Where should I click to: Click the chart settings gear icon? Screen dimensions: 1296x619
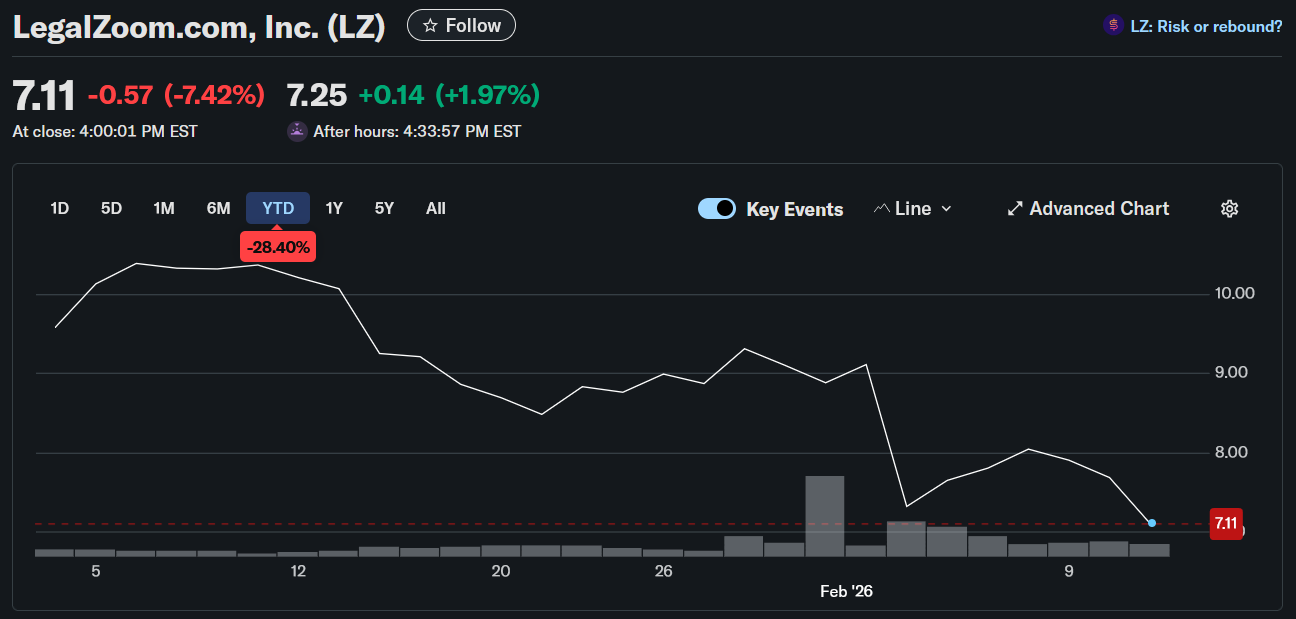click(1229, 208)
